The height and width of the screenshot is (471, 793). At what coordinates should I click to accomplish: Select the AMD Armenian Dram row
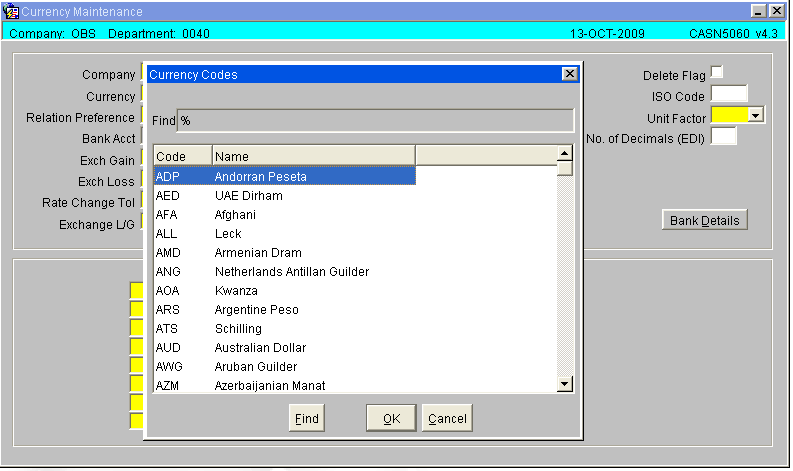[285, 252]
